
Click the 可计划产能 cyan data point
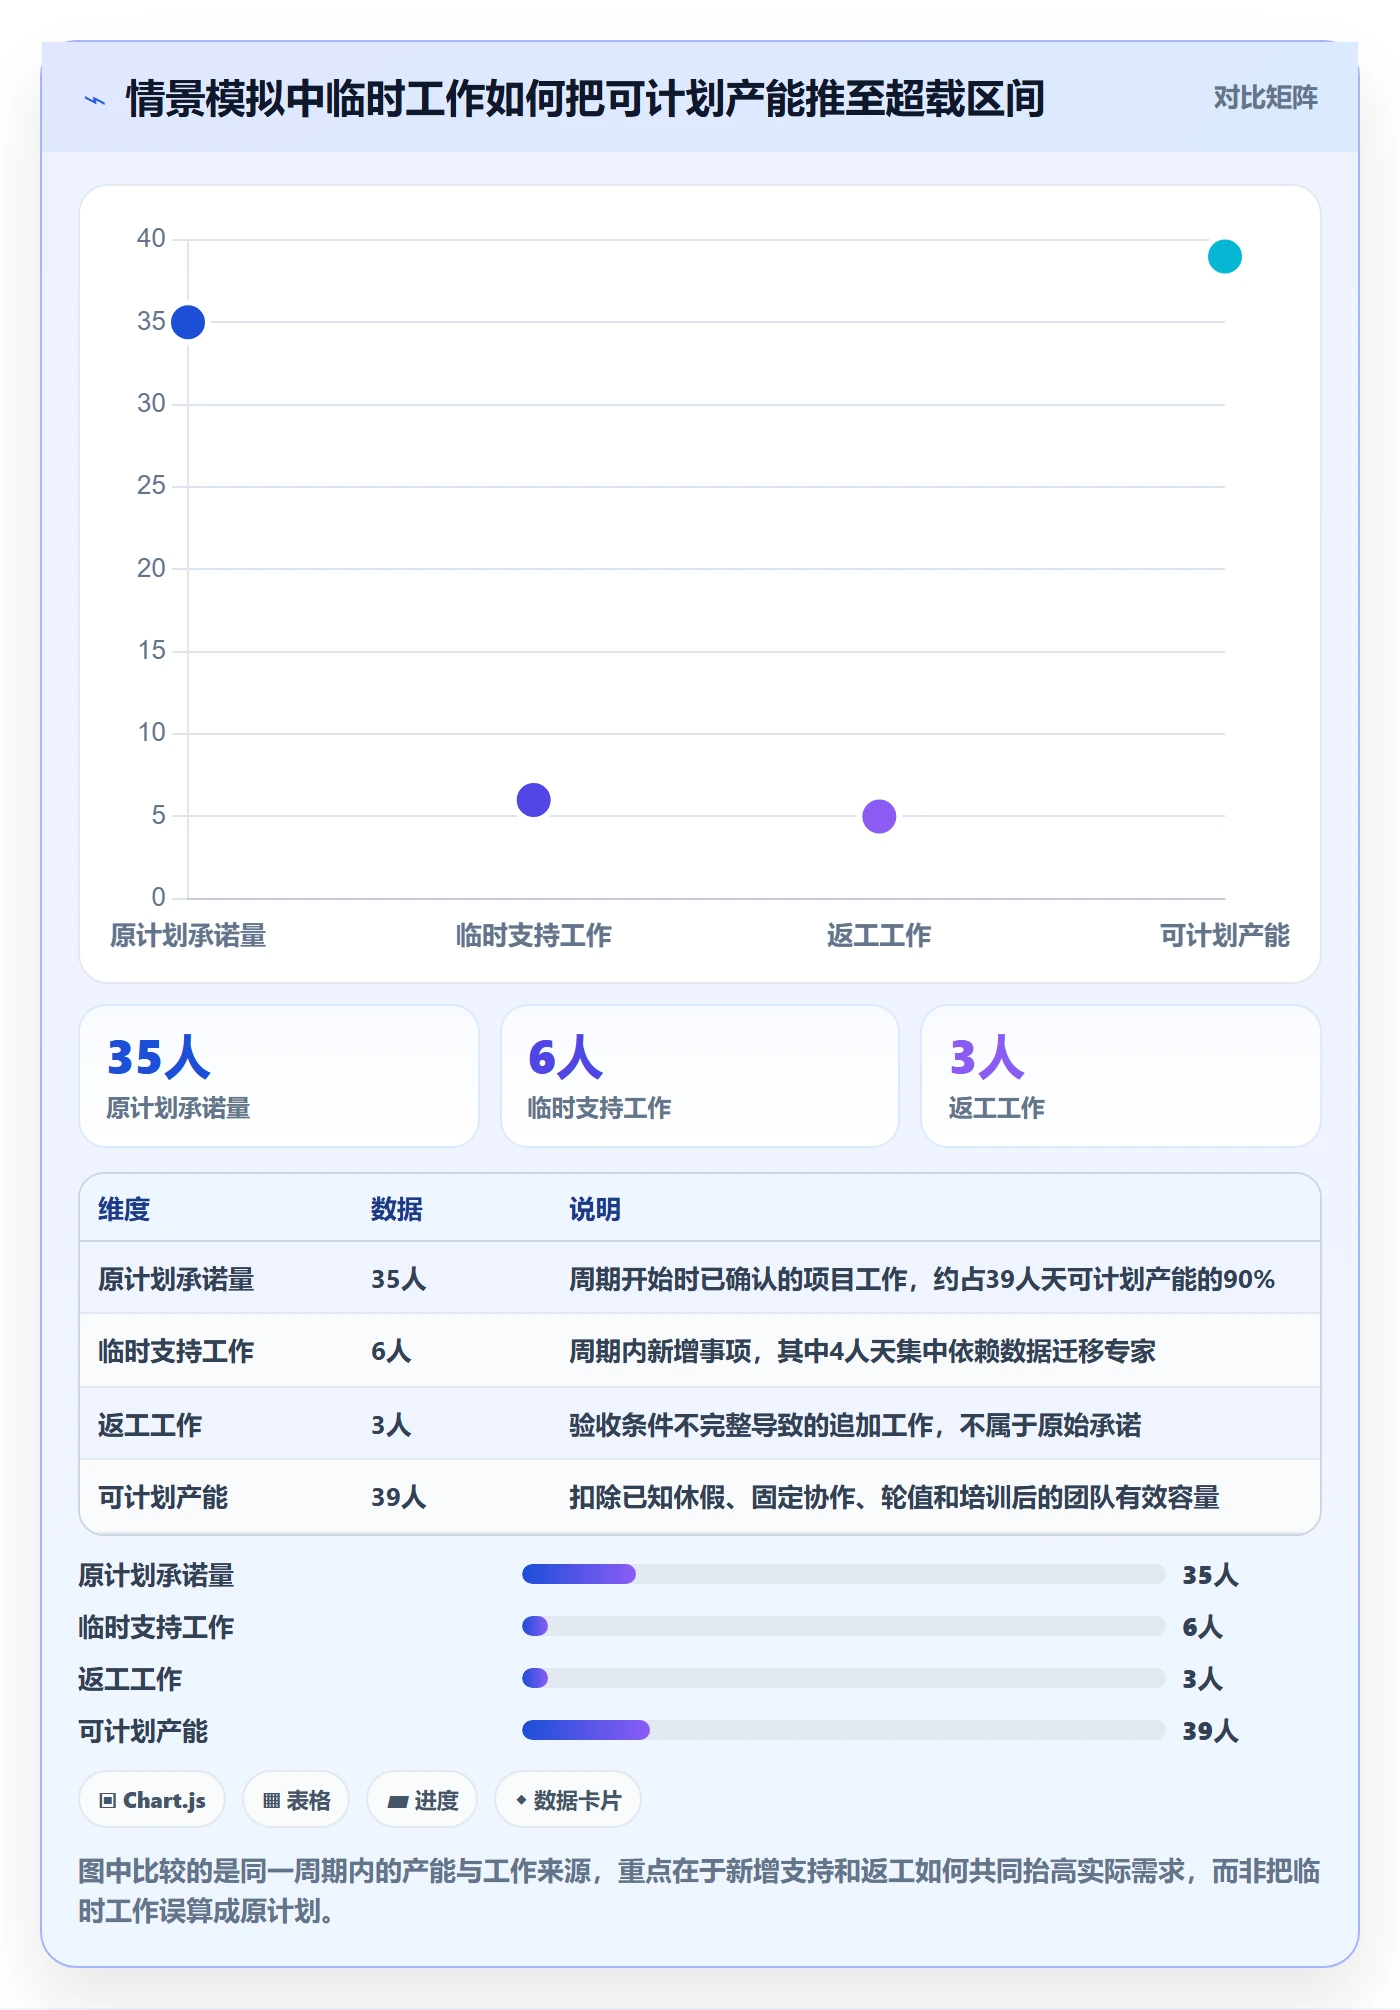pyautogui.click(x=1225, y=257)
